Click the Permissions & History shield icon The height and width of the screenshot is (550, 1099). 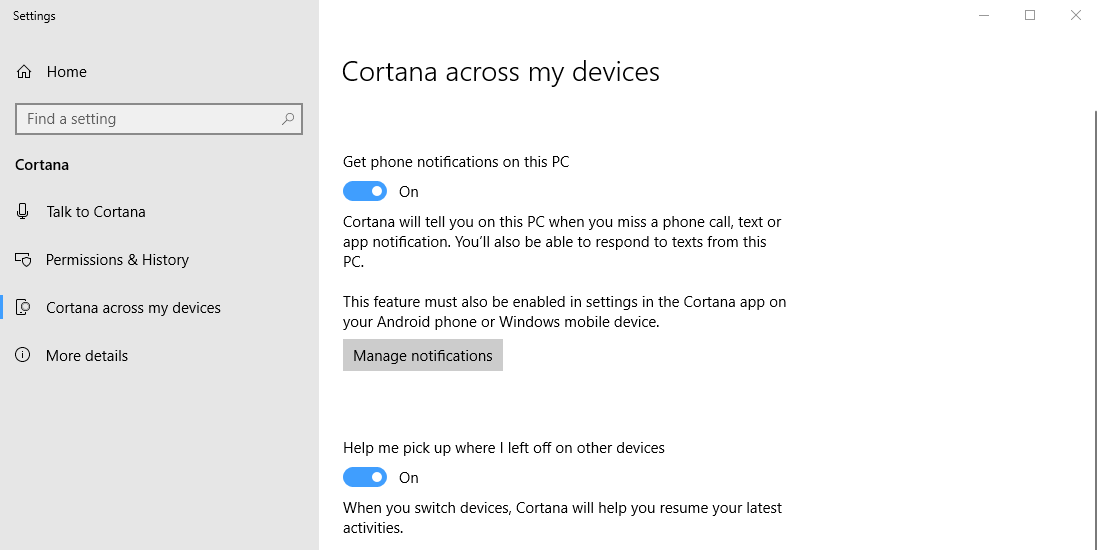(23, 260)
